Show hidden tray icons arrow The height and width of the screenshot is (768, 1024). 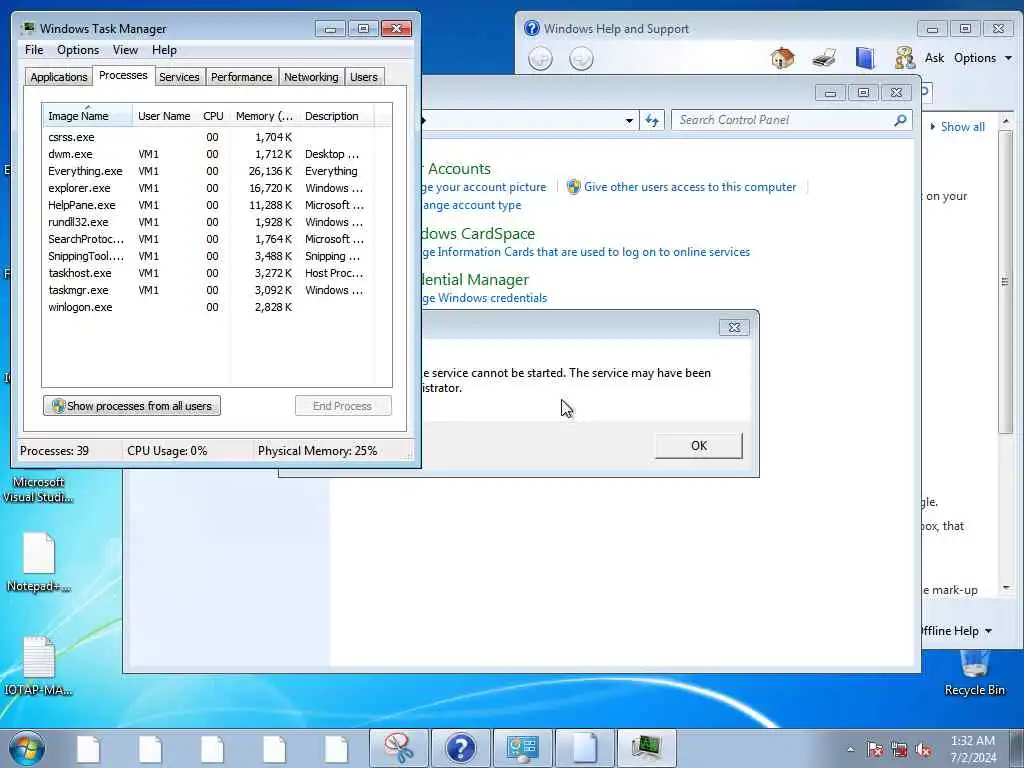(850, 750)
